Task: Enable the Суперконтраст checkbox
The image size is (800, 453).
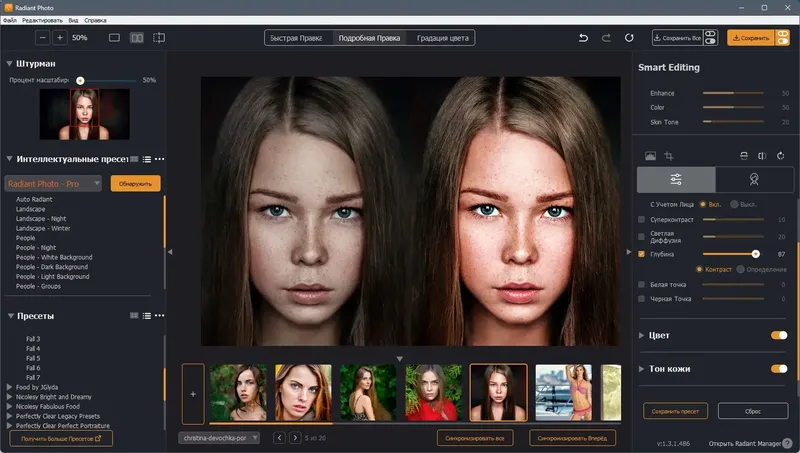Action: click(x=641, y=219)
